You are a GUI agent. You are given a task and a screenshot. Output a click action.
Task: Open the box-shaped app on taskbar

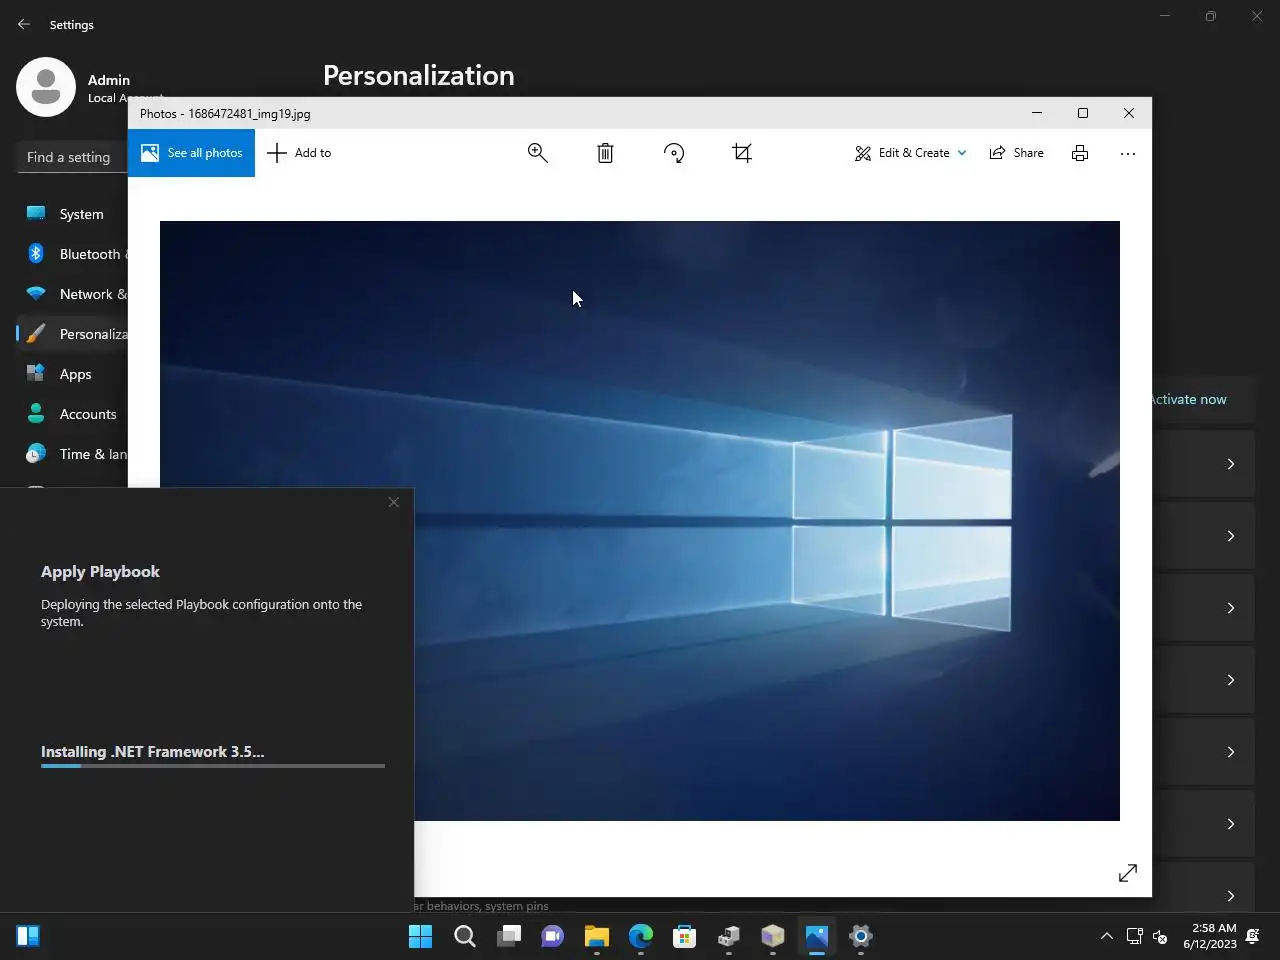click(773, 936)
